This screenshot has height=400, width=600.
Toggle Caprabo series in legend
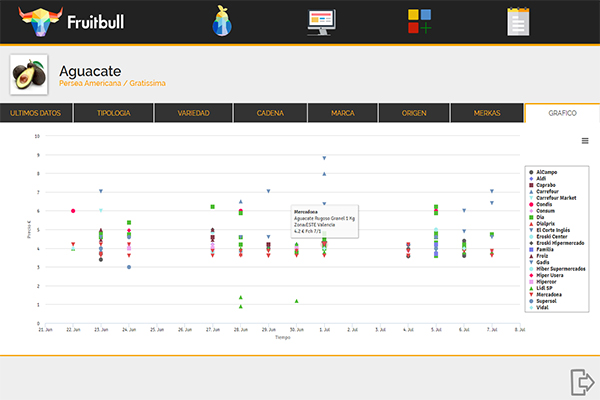click(542, 185)
